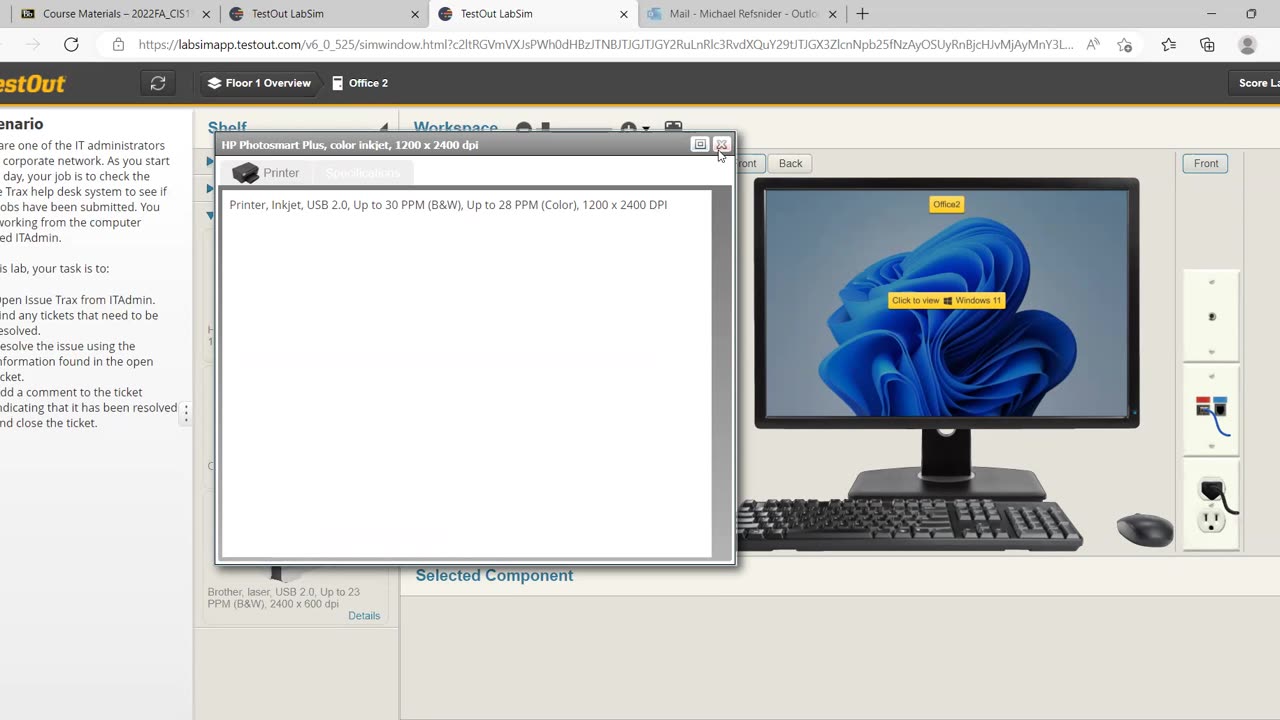Viewport: 1280px width, 720px height.
Task: Open the Read Aloud icon in the address bar
Action: tap(1093, 44)
